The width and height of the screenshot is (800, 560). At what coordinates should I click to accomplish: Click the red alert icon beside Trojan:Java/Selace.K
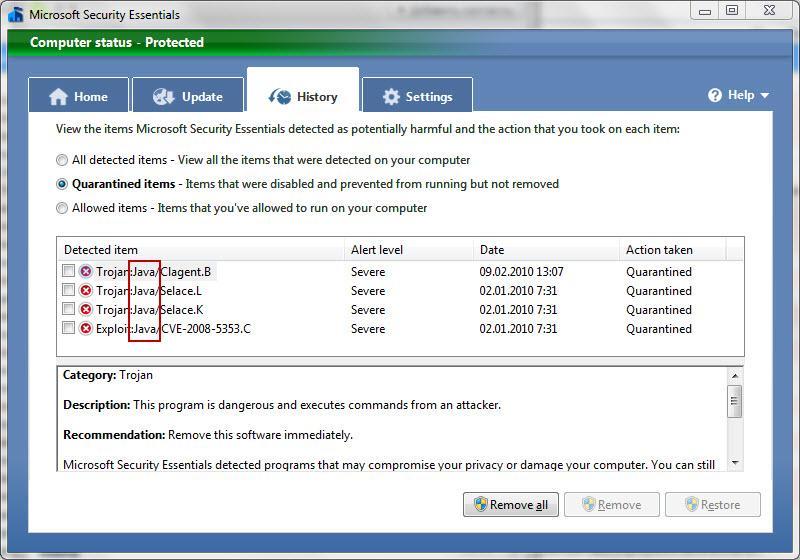(86, 310)
